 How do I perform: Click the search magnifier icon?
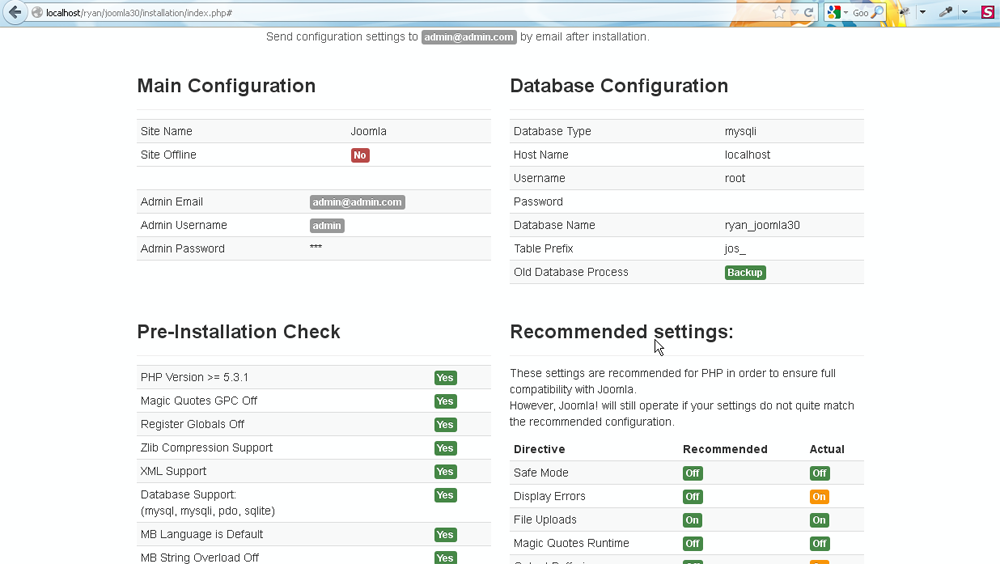point(877,13)
